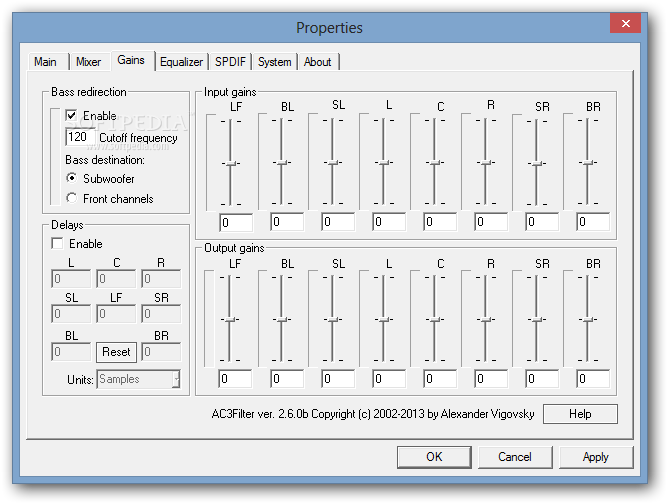Click the Delays LF input field
Viewport: 668px width, 504px height.
click(116, 314)
